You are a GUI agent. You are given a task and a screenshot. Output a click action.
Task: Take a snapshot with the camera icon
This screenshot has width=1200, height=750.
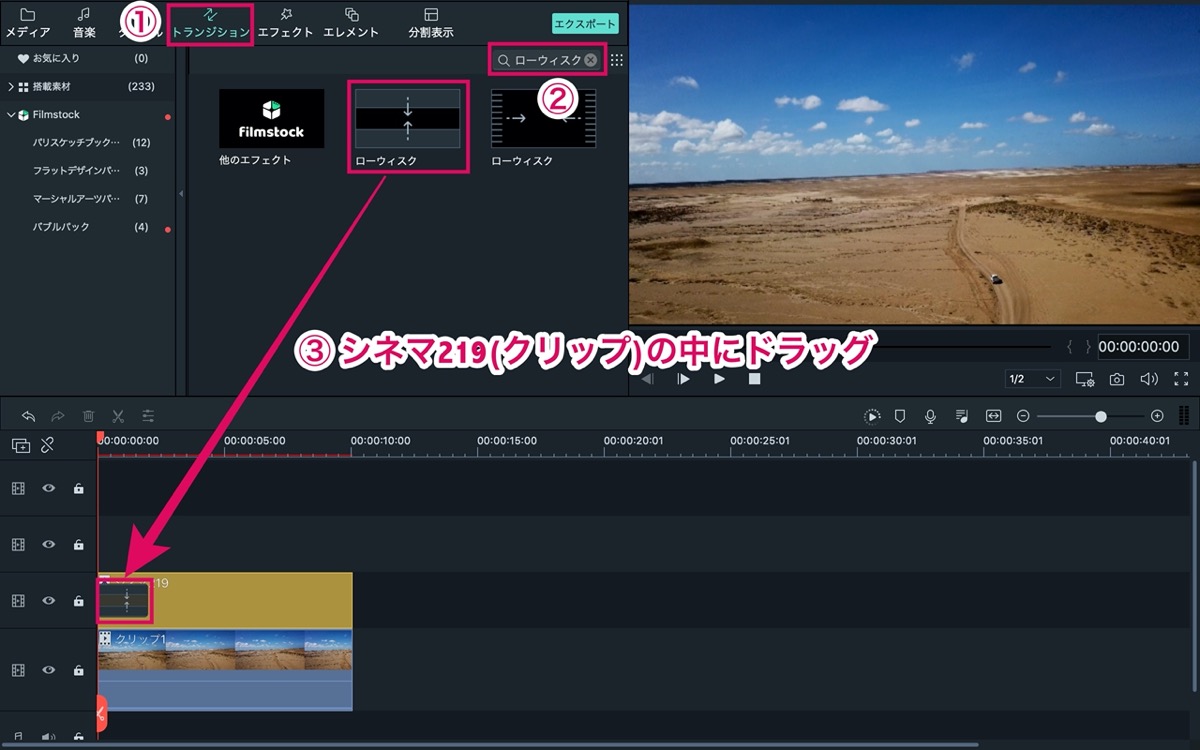point(1117,379)
